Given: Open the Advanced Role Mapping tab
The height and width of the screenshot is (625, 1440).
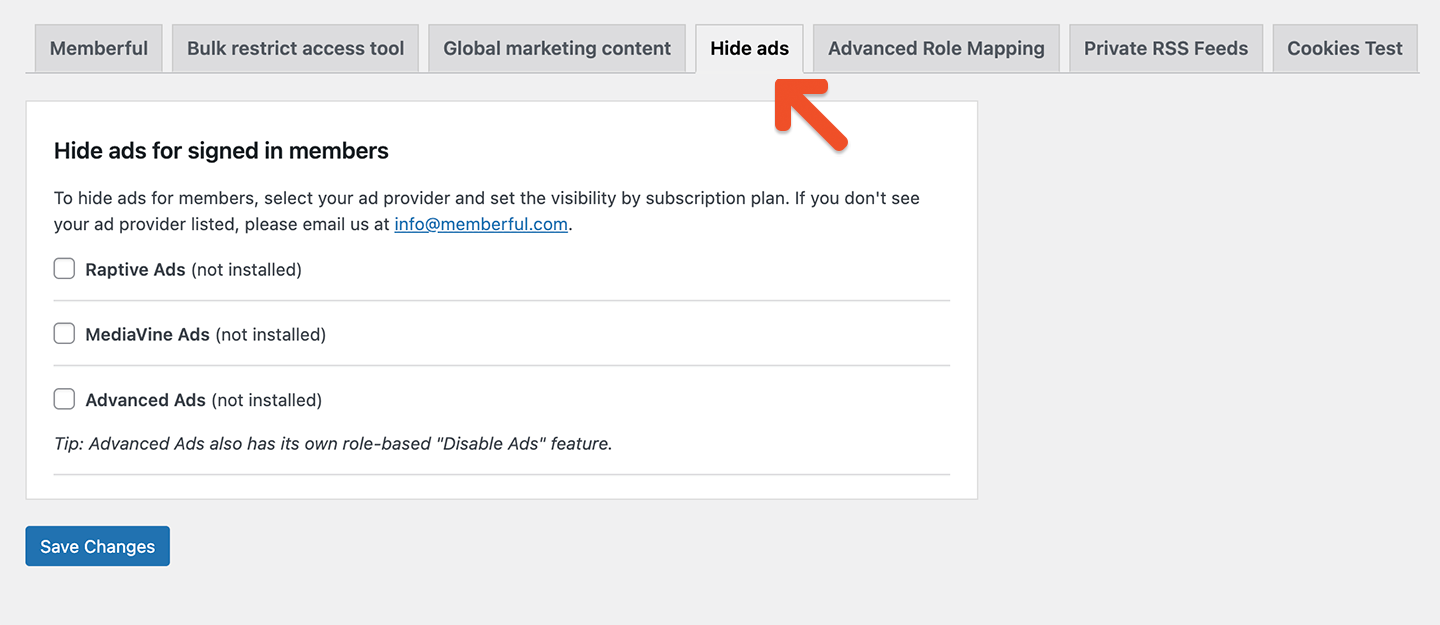Looking at the screenshot, I should (x=935, y=47).
